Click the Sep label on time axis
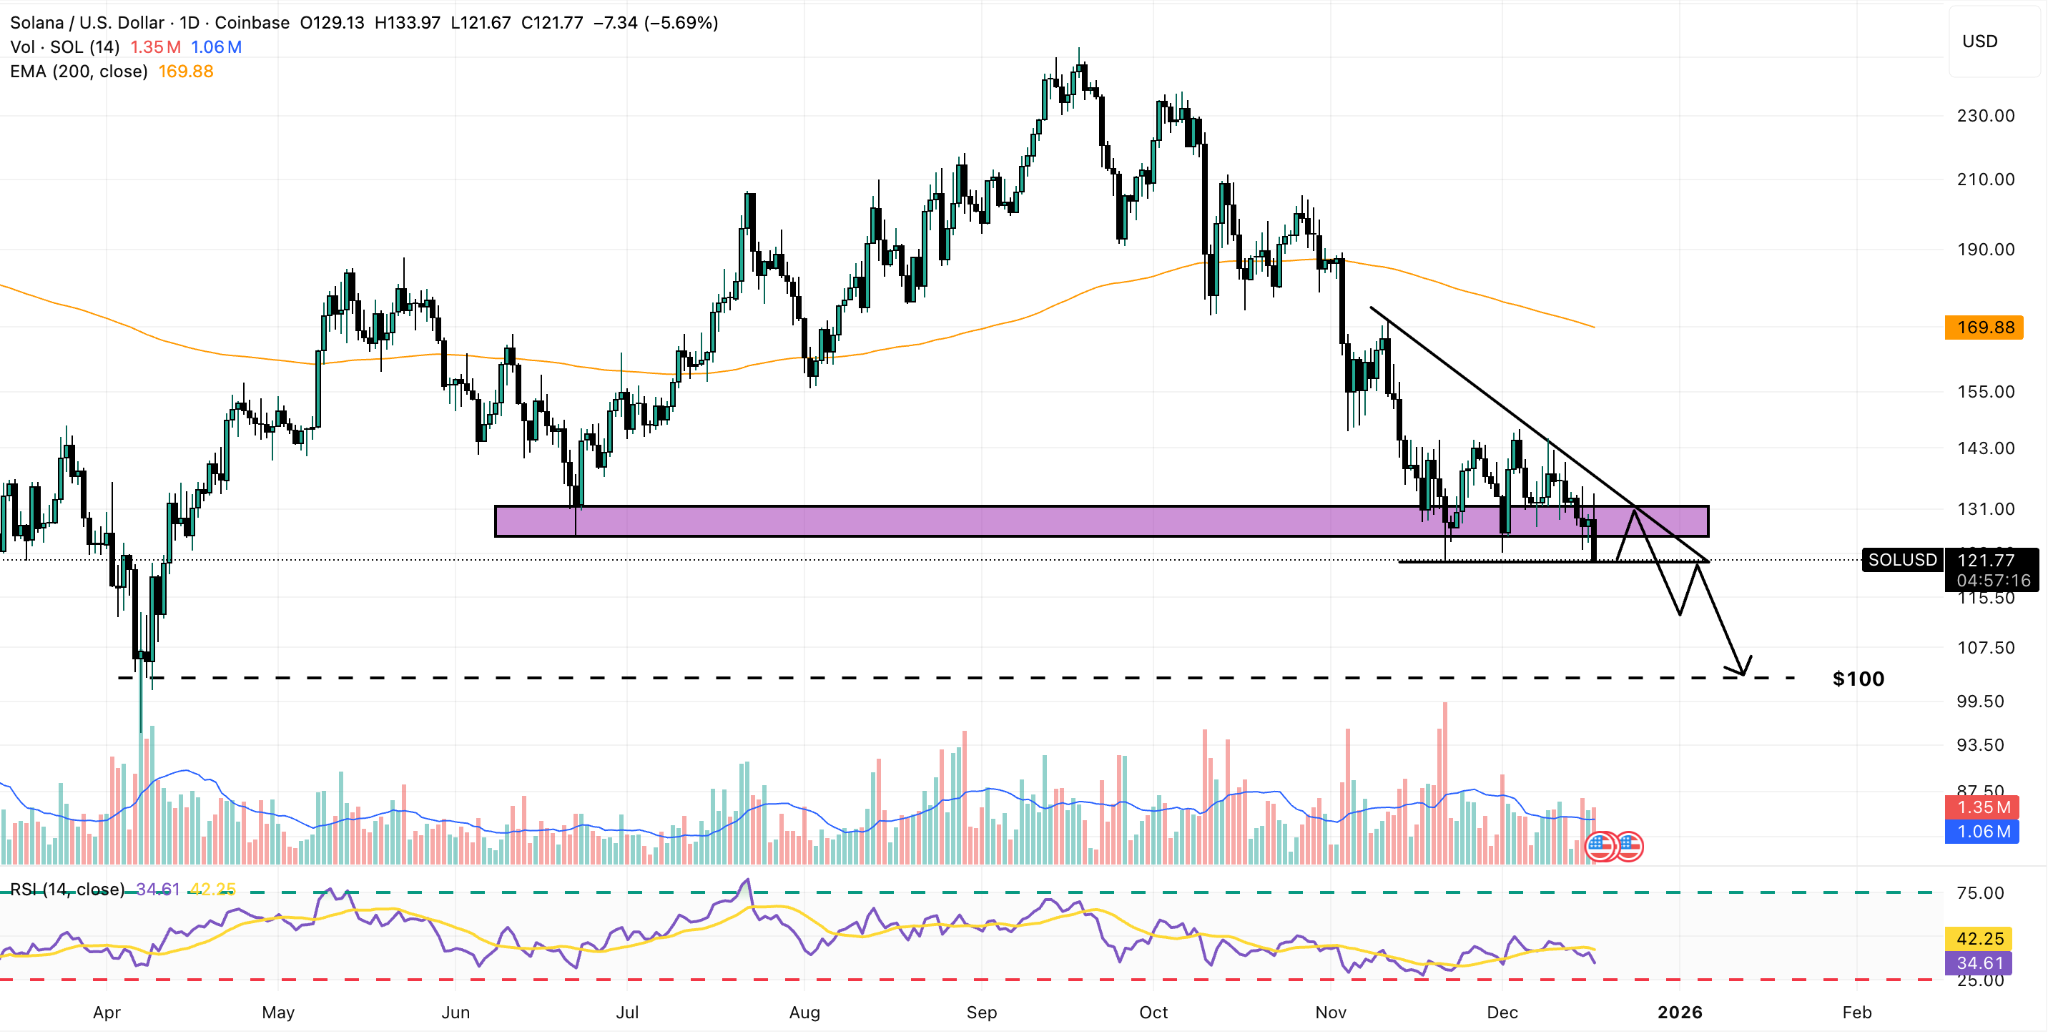Image resolution: width=2048 pixels, height=1034 pixels. coord(981,1012)
